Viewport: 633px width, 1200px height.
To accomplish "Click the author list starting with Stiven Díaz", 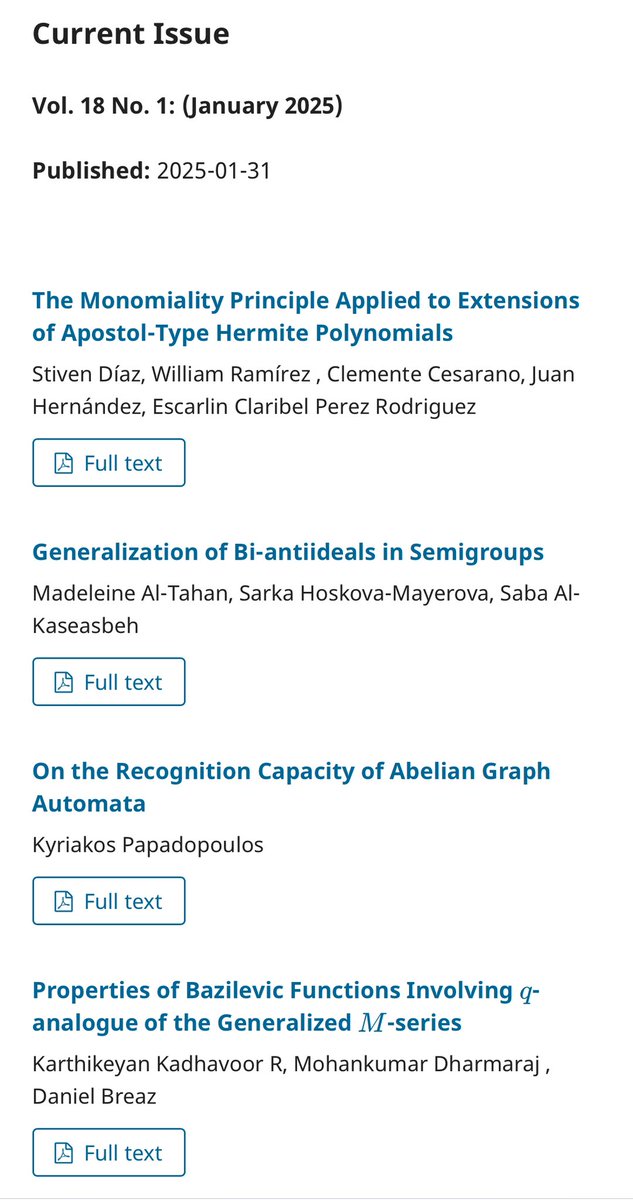I will pos(303,390).
